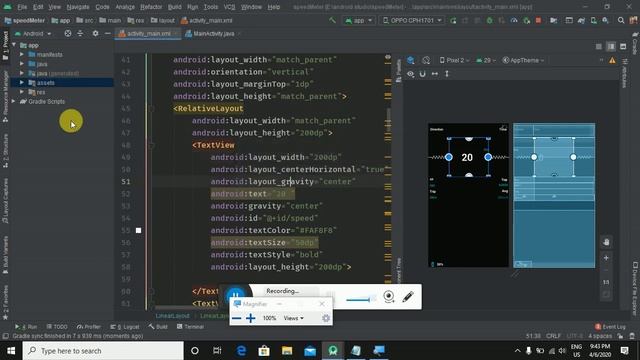Open the VCS menu

click(229, 7)
